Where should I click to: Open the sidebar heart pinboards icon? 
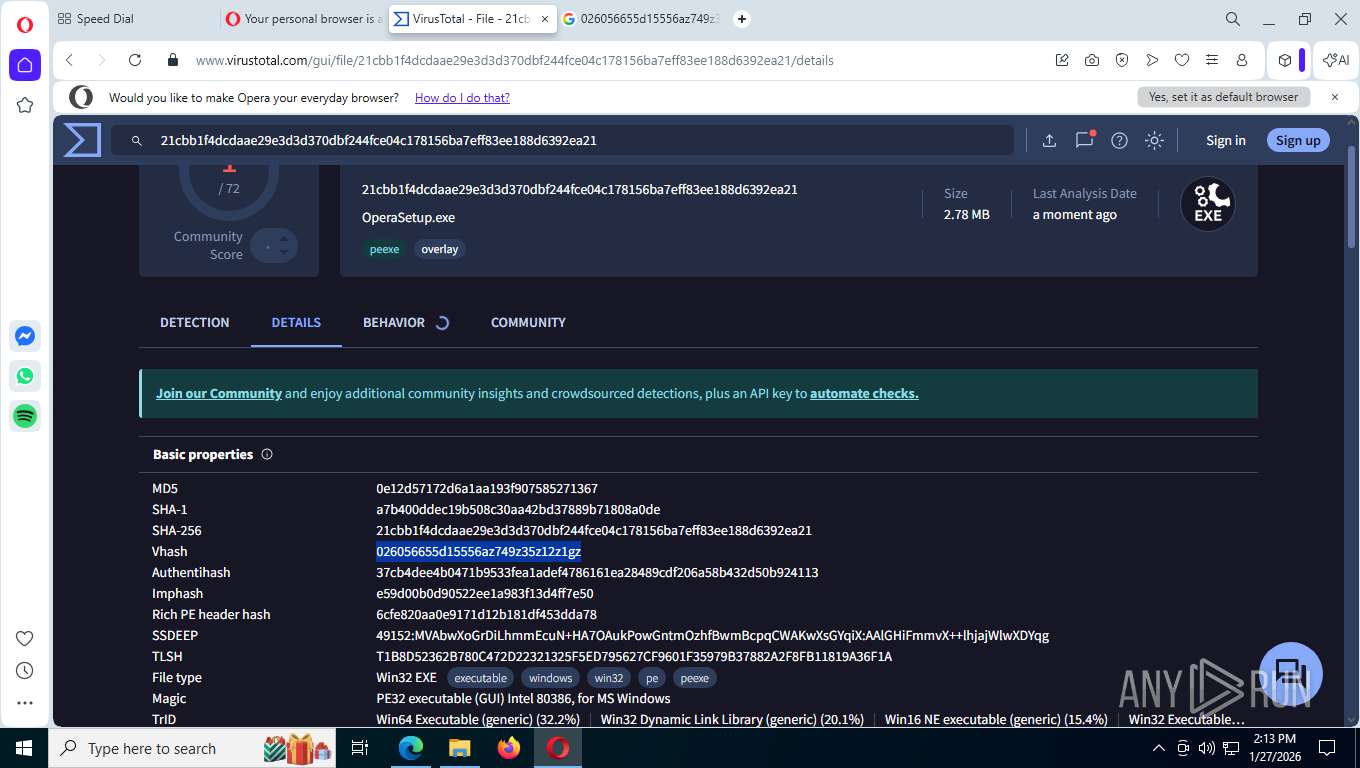click(x=25, y=638)
